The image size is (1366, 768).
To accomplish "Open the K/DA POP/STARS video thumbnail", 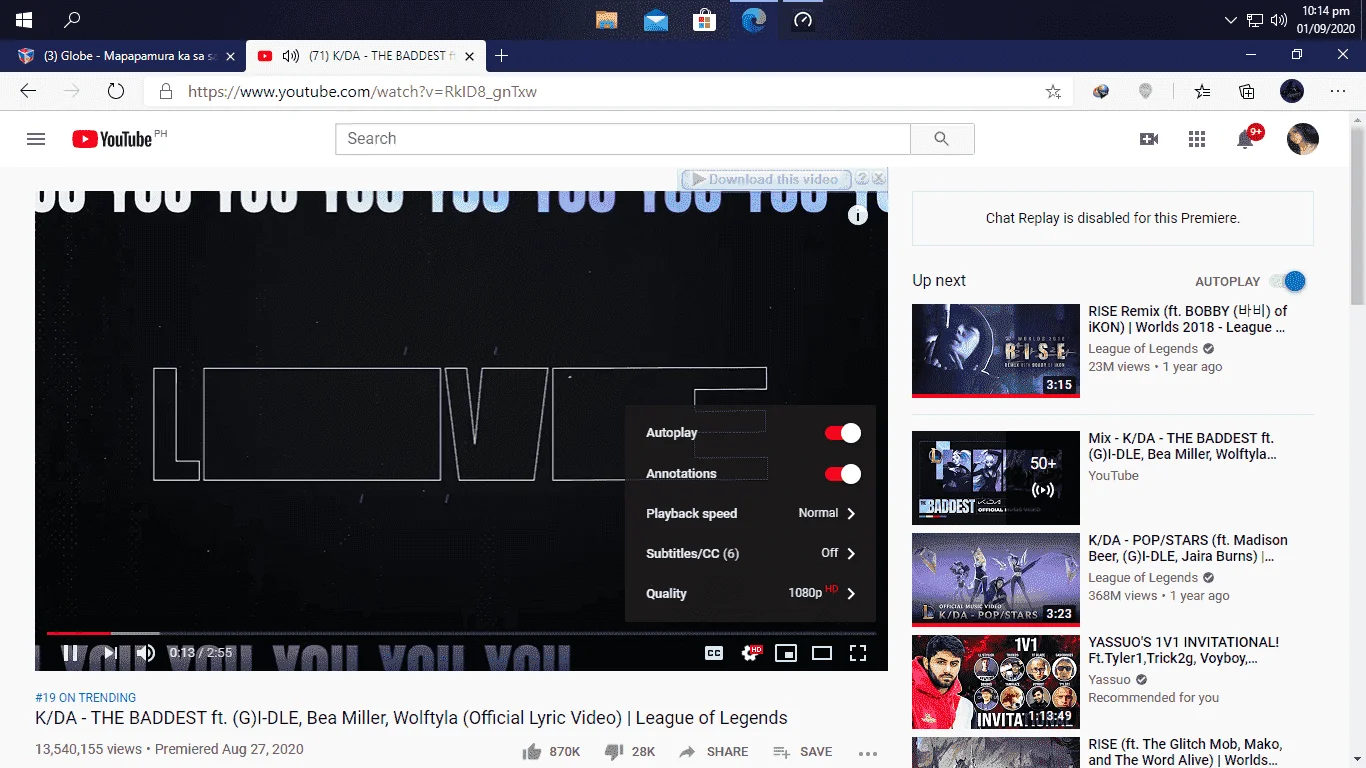I will (x=996, y=580).
